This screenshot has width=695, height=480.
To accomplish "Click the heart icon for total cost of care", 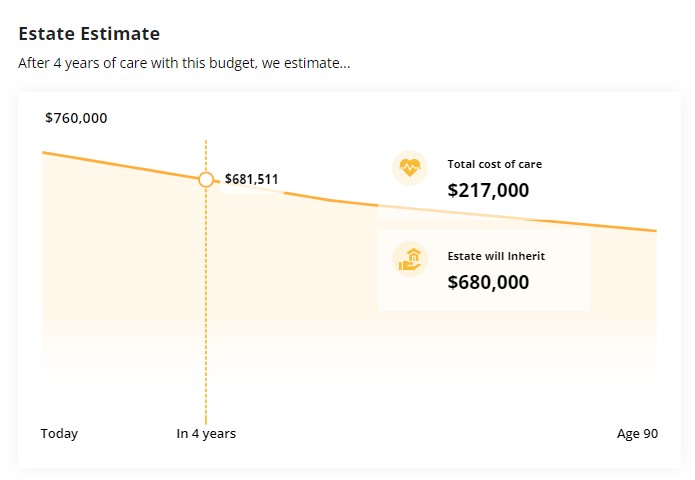I will [x=409, y=167].
